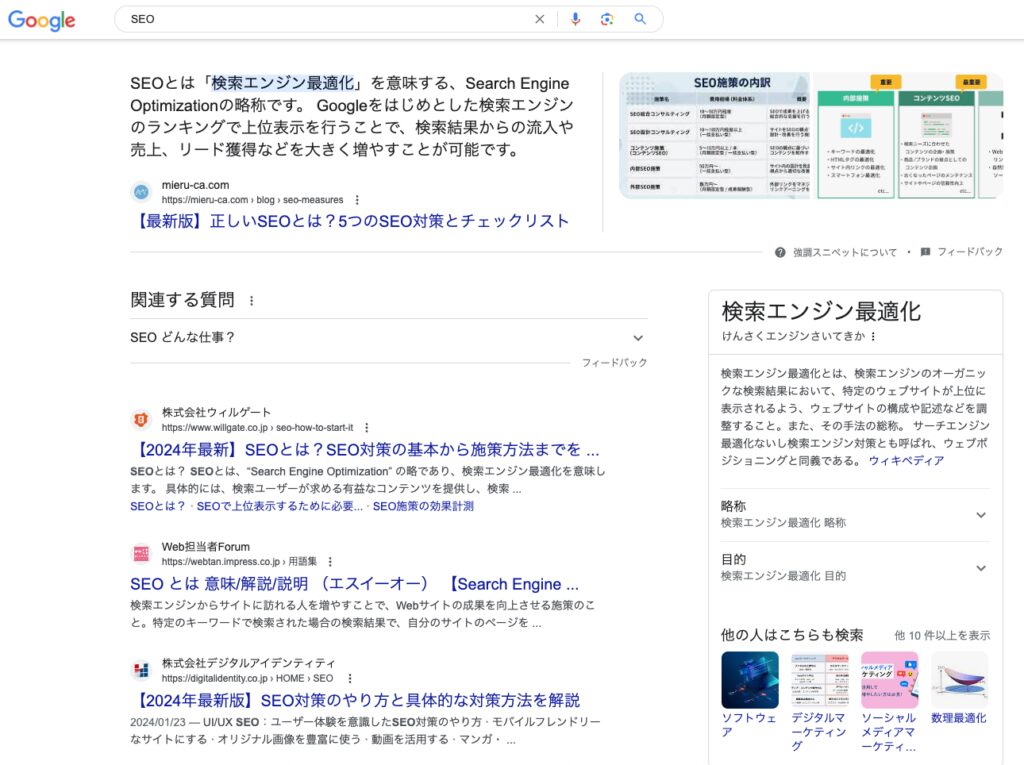Click the 関連する質問 heading
This screenshot has height=765, width=1024.
tap(182, 300)
